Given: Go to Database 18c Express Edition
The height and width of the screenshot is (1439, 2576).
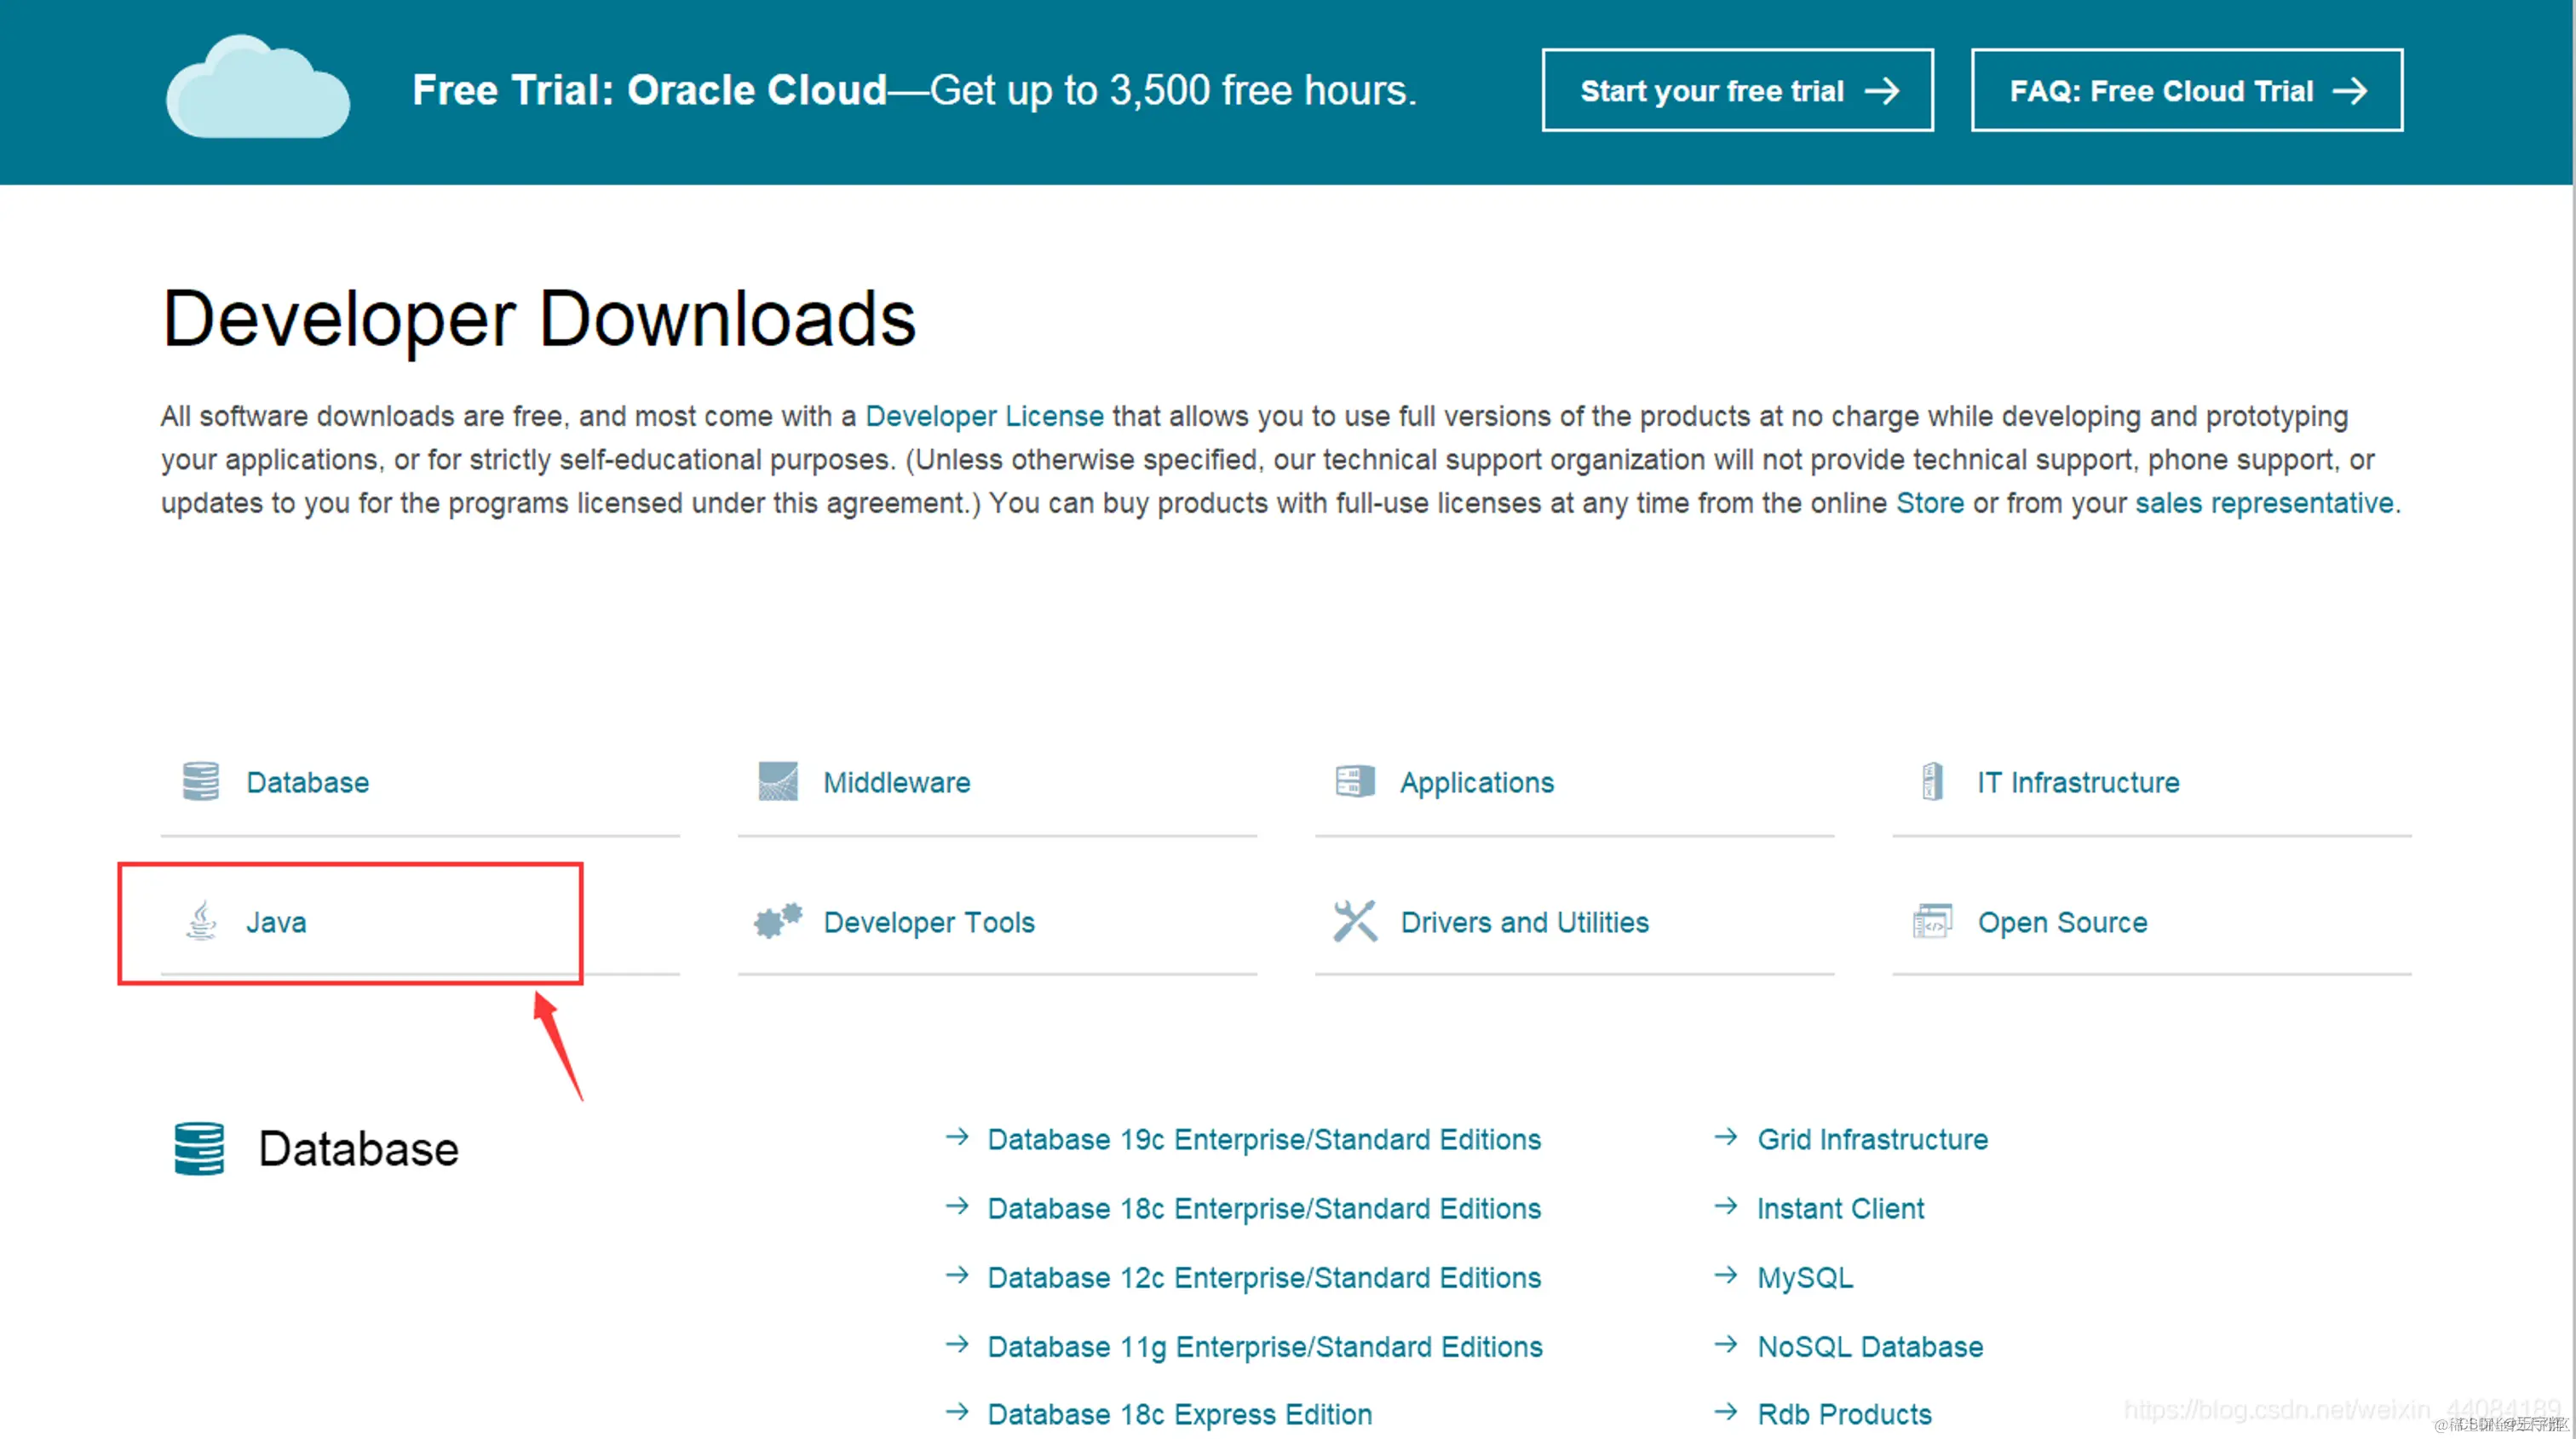Looking at the screenshot, I should coord(1179,1414).
